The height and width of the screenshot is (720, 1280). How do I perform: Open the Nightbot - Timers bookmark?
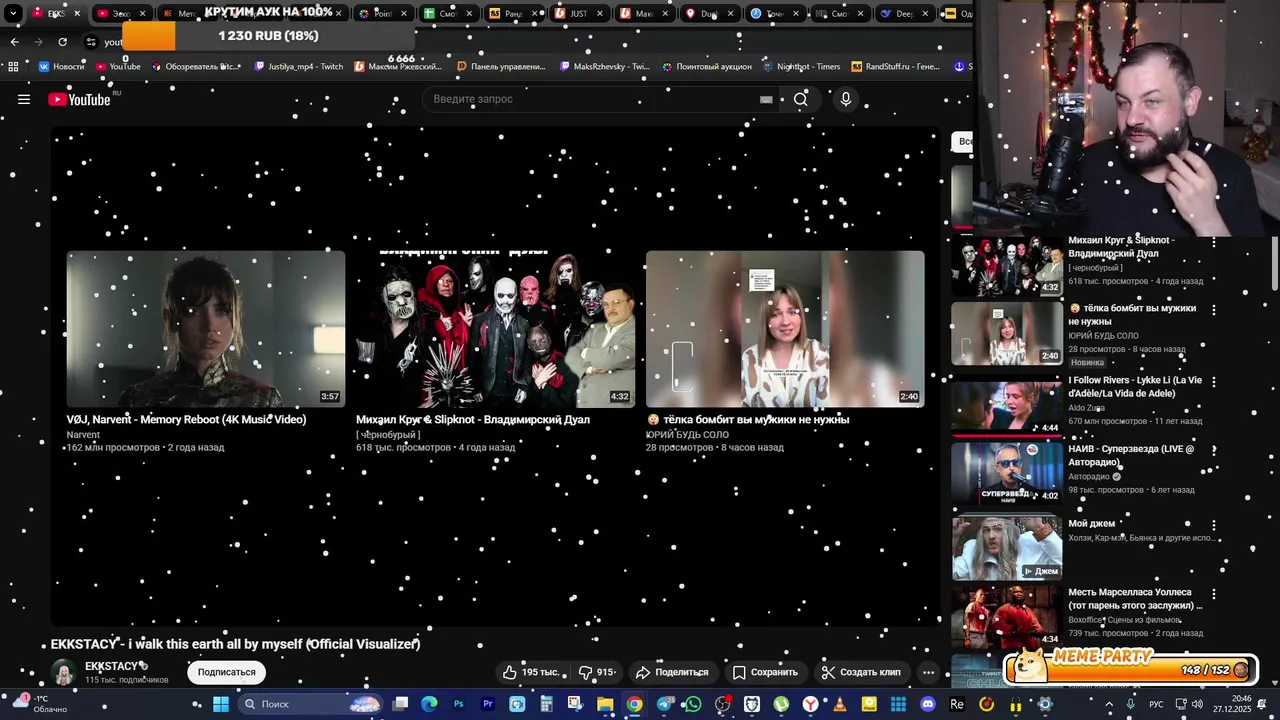[x=801, y=66]
